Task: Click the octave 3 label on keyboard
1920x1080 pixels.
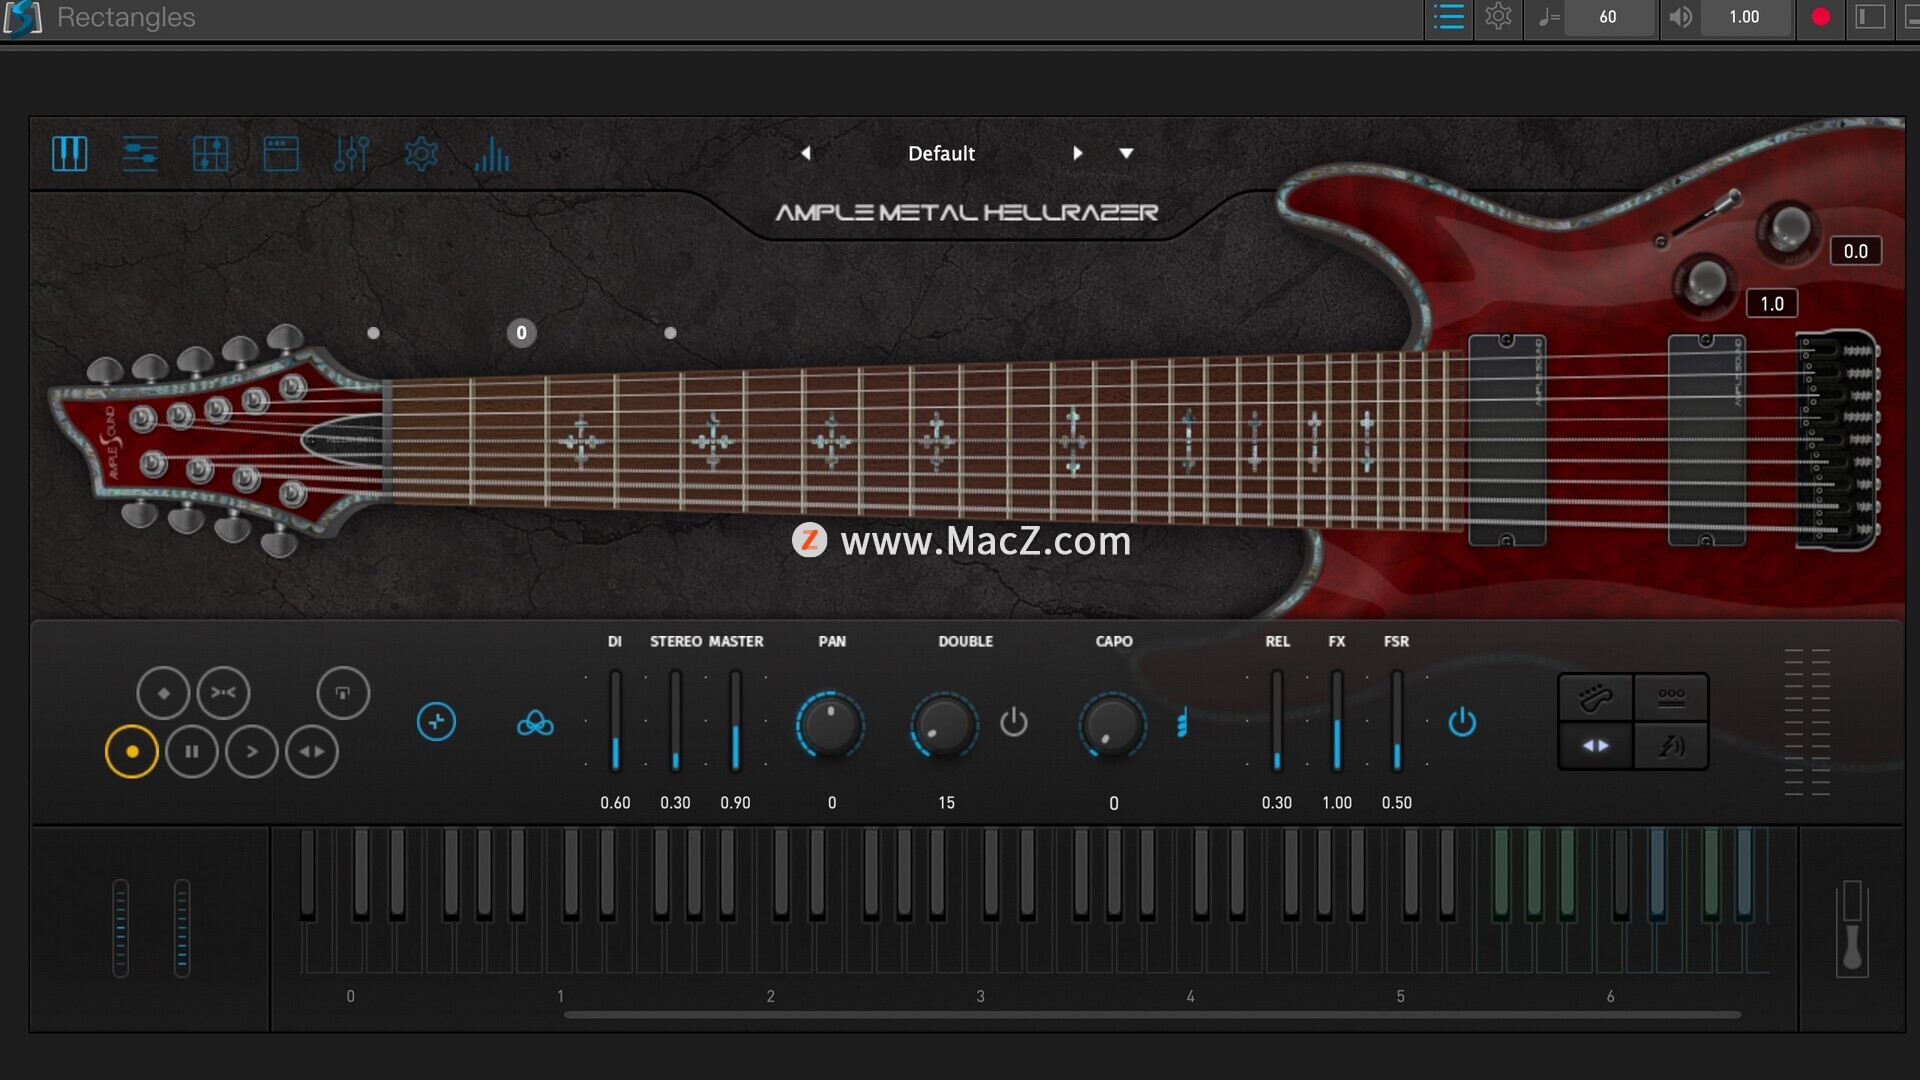Action: (980, 996)
